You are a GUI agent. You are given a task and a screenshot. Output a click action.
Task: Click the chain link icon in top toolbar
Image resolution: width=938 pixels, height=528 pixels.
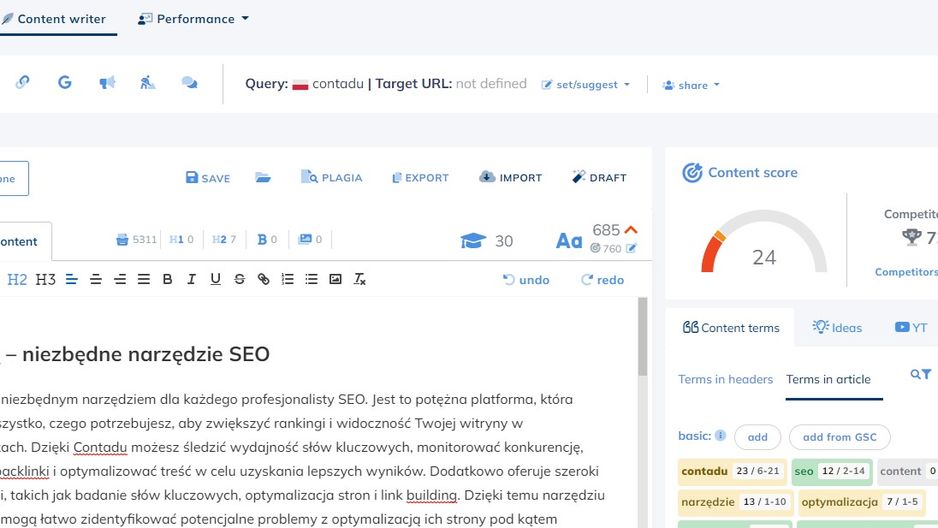[23, 83]
